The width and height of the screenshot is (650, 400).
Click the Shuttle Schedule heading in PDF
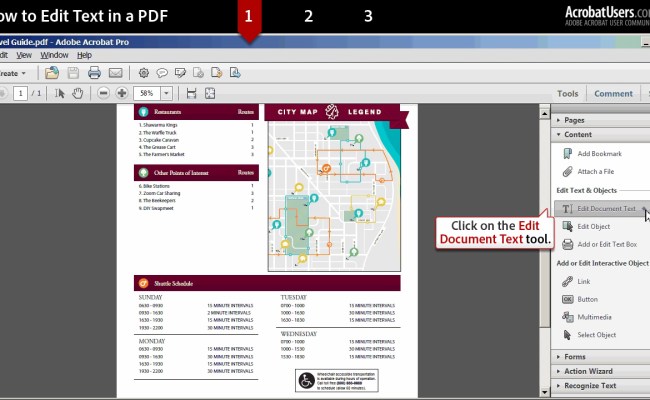pyautogui.click(x=173, y=284)
